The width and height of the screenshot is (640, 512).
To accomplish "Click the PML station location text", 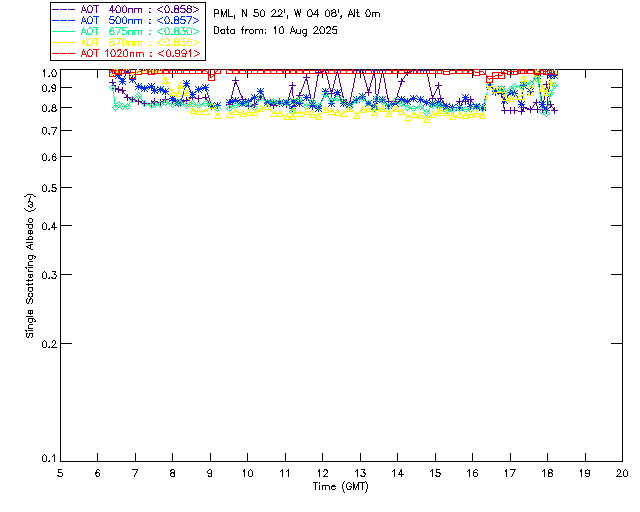I will coord(297,14).
